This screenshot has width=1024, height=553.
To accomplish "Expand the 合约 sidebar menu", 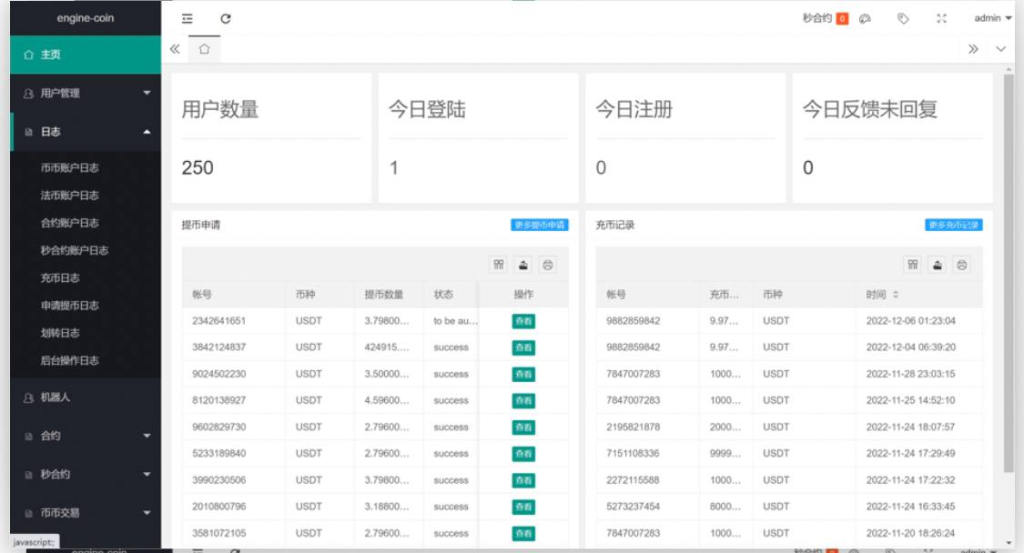I will (x=86, y=435).
